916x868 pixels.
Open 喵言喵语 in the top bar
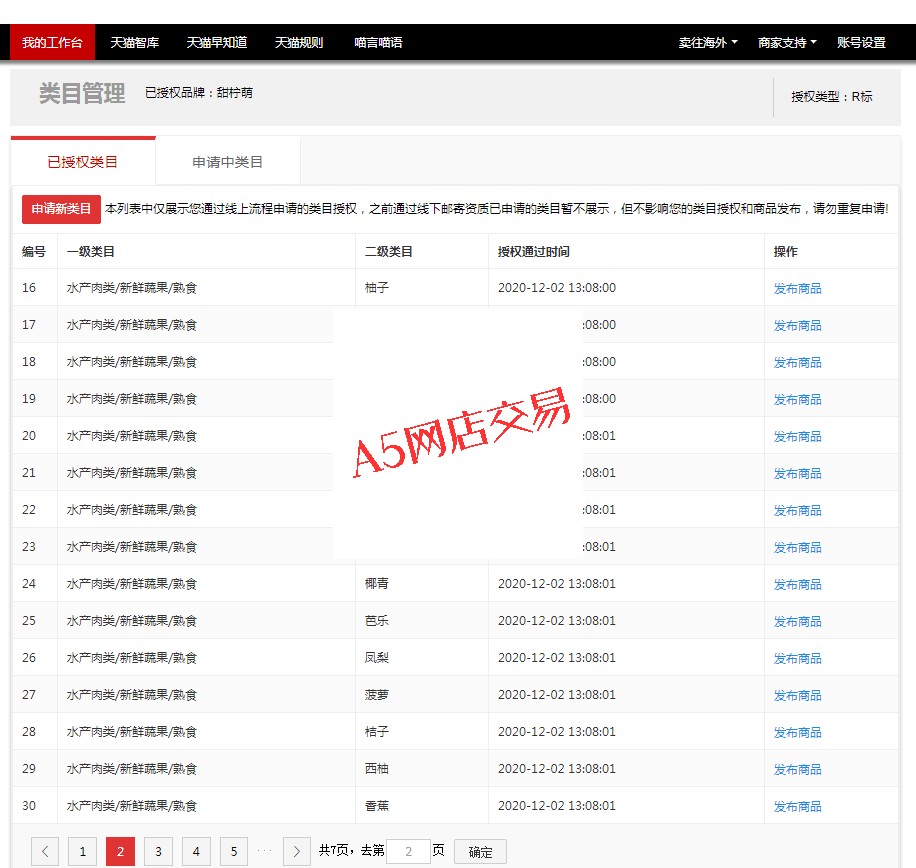378,43
